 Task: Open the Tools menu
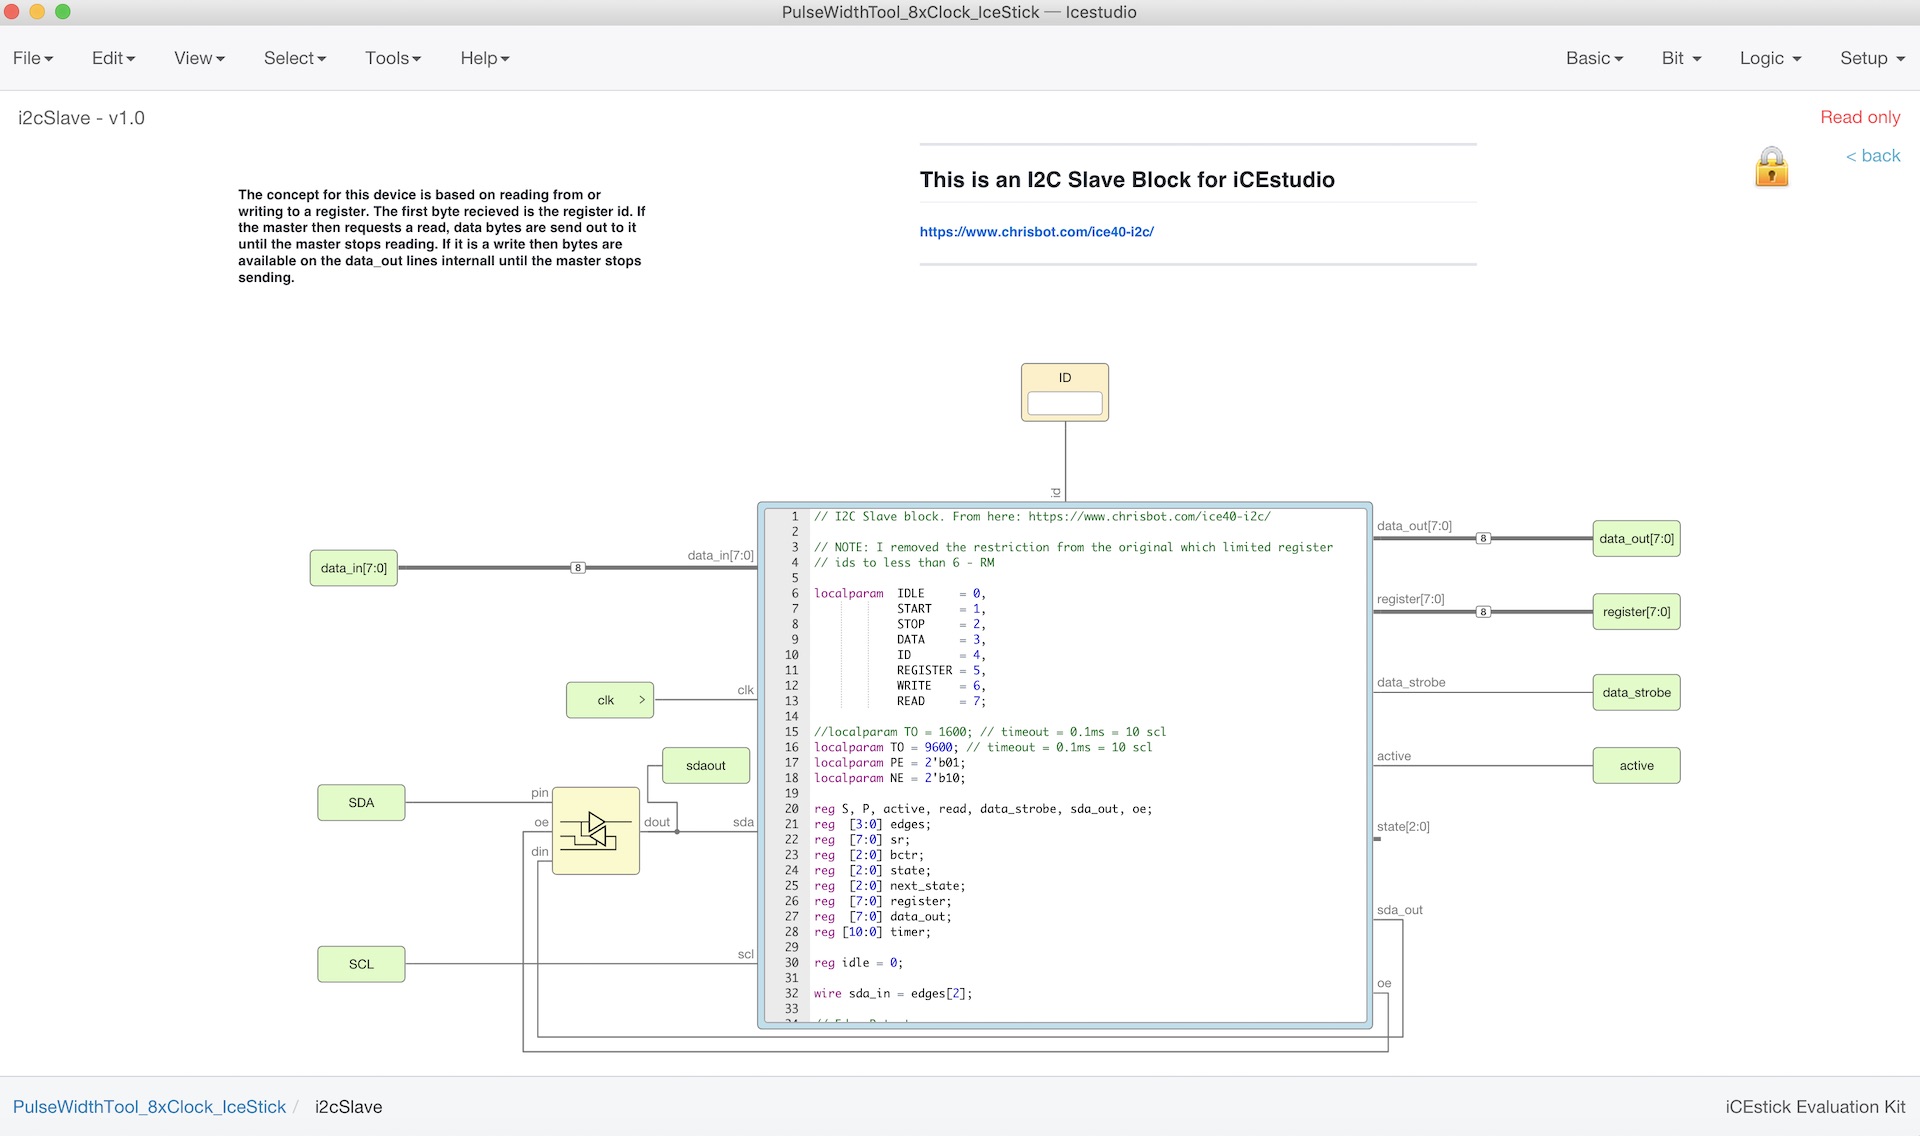point(392,58)
